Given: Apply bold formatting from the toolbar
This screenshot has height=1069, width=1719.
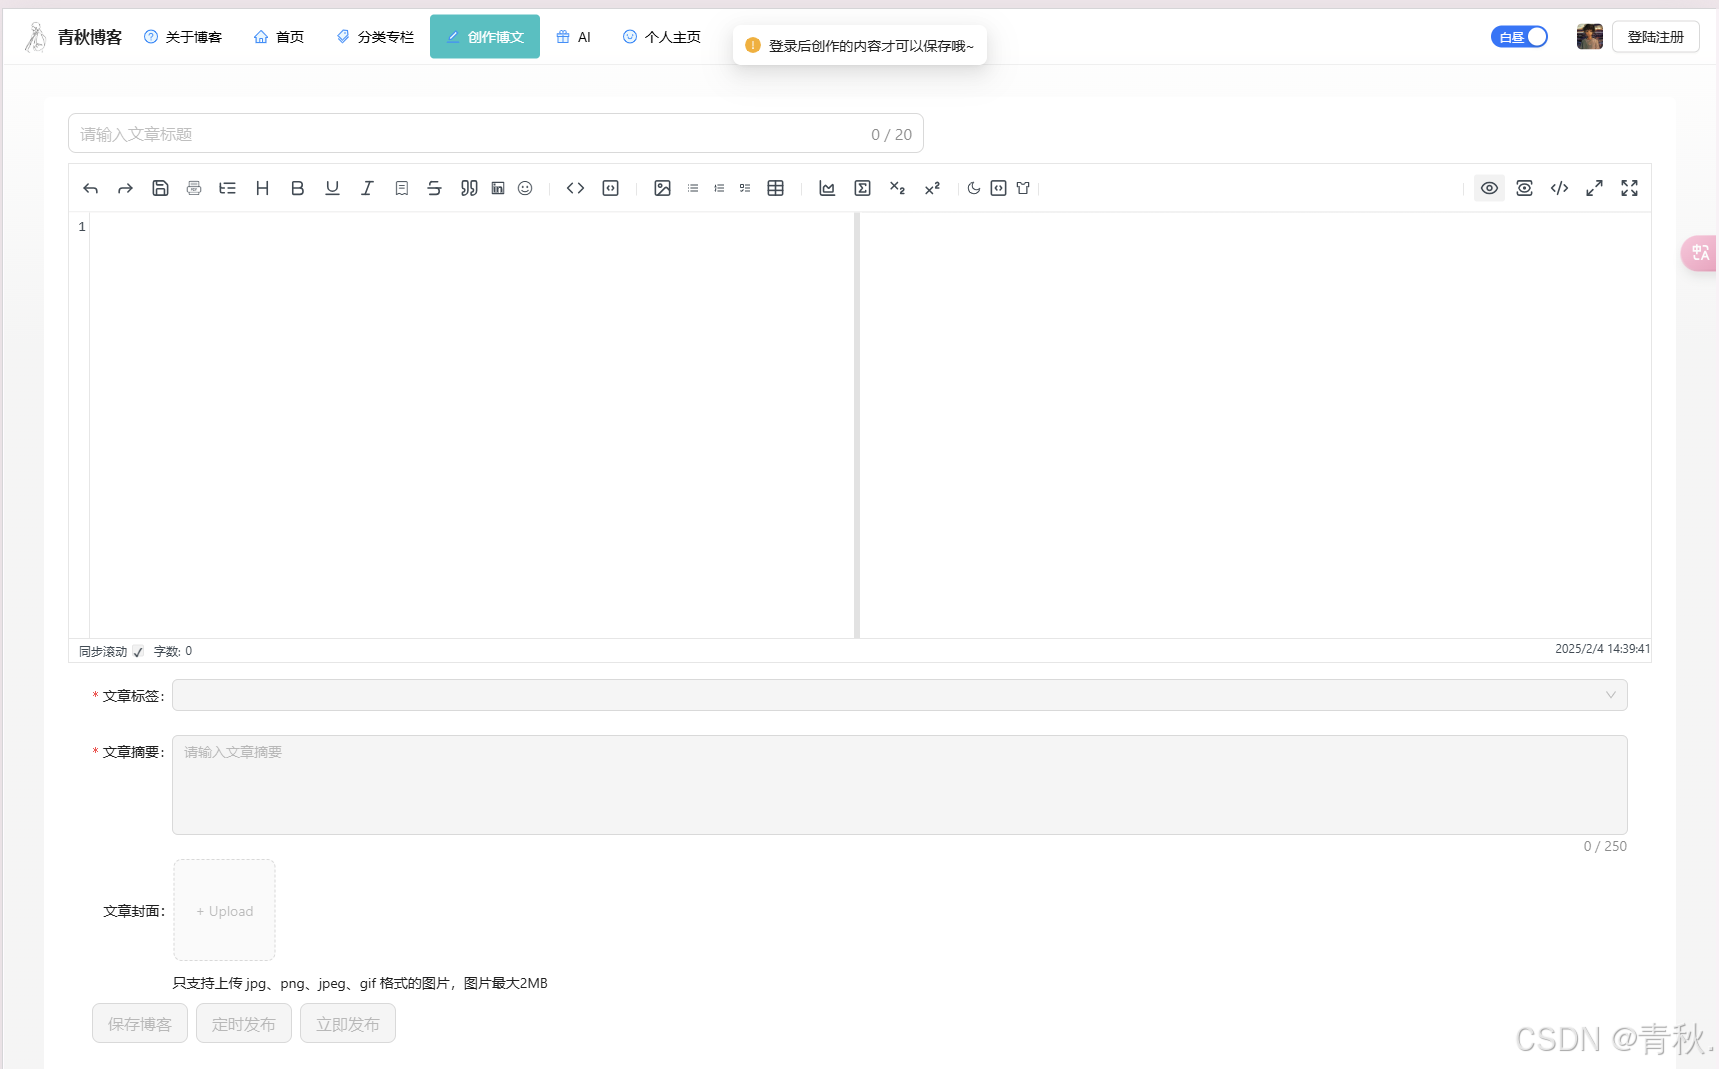Looking at the screenshot, I should click(297, 188).
